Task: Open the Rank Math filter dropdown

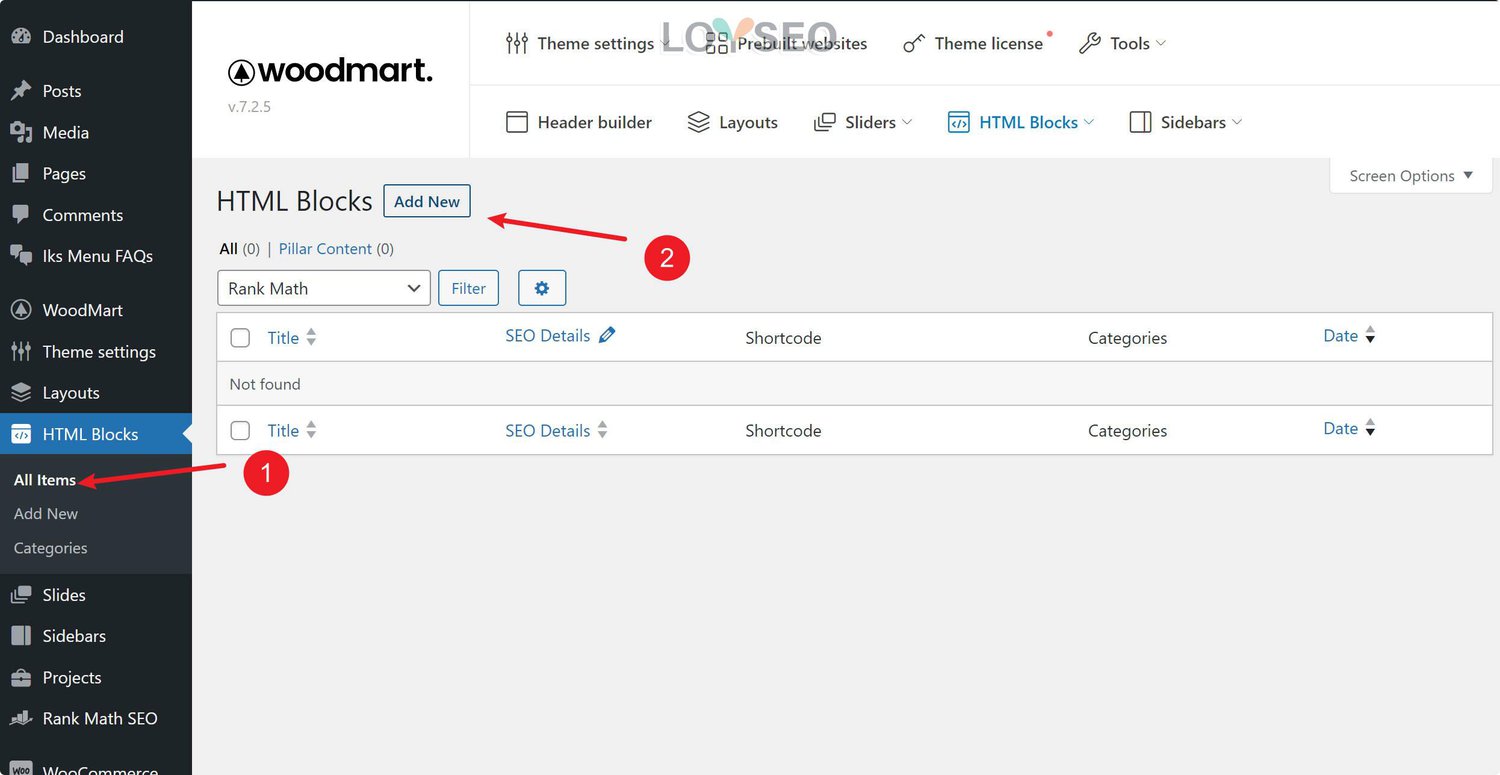Action: 324,288
